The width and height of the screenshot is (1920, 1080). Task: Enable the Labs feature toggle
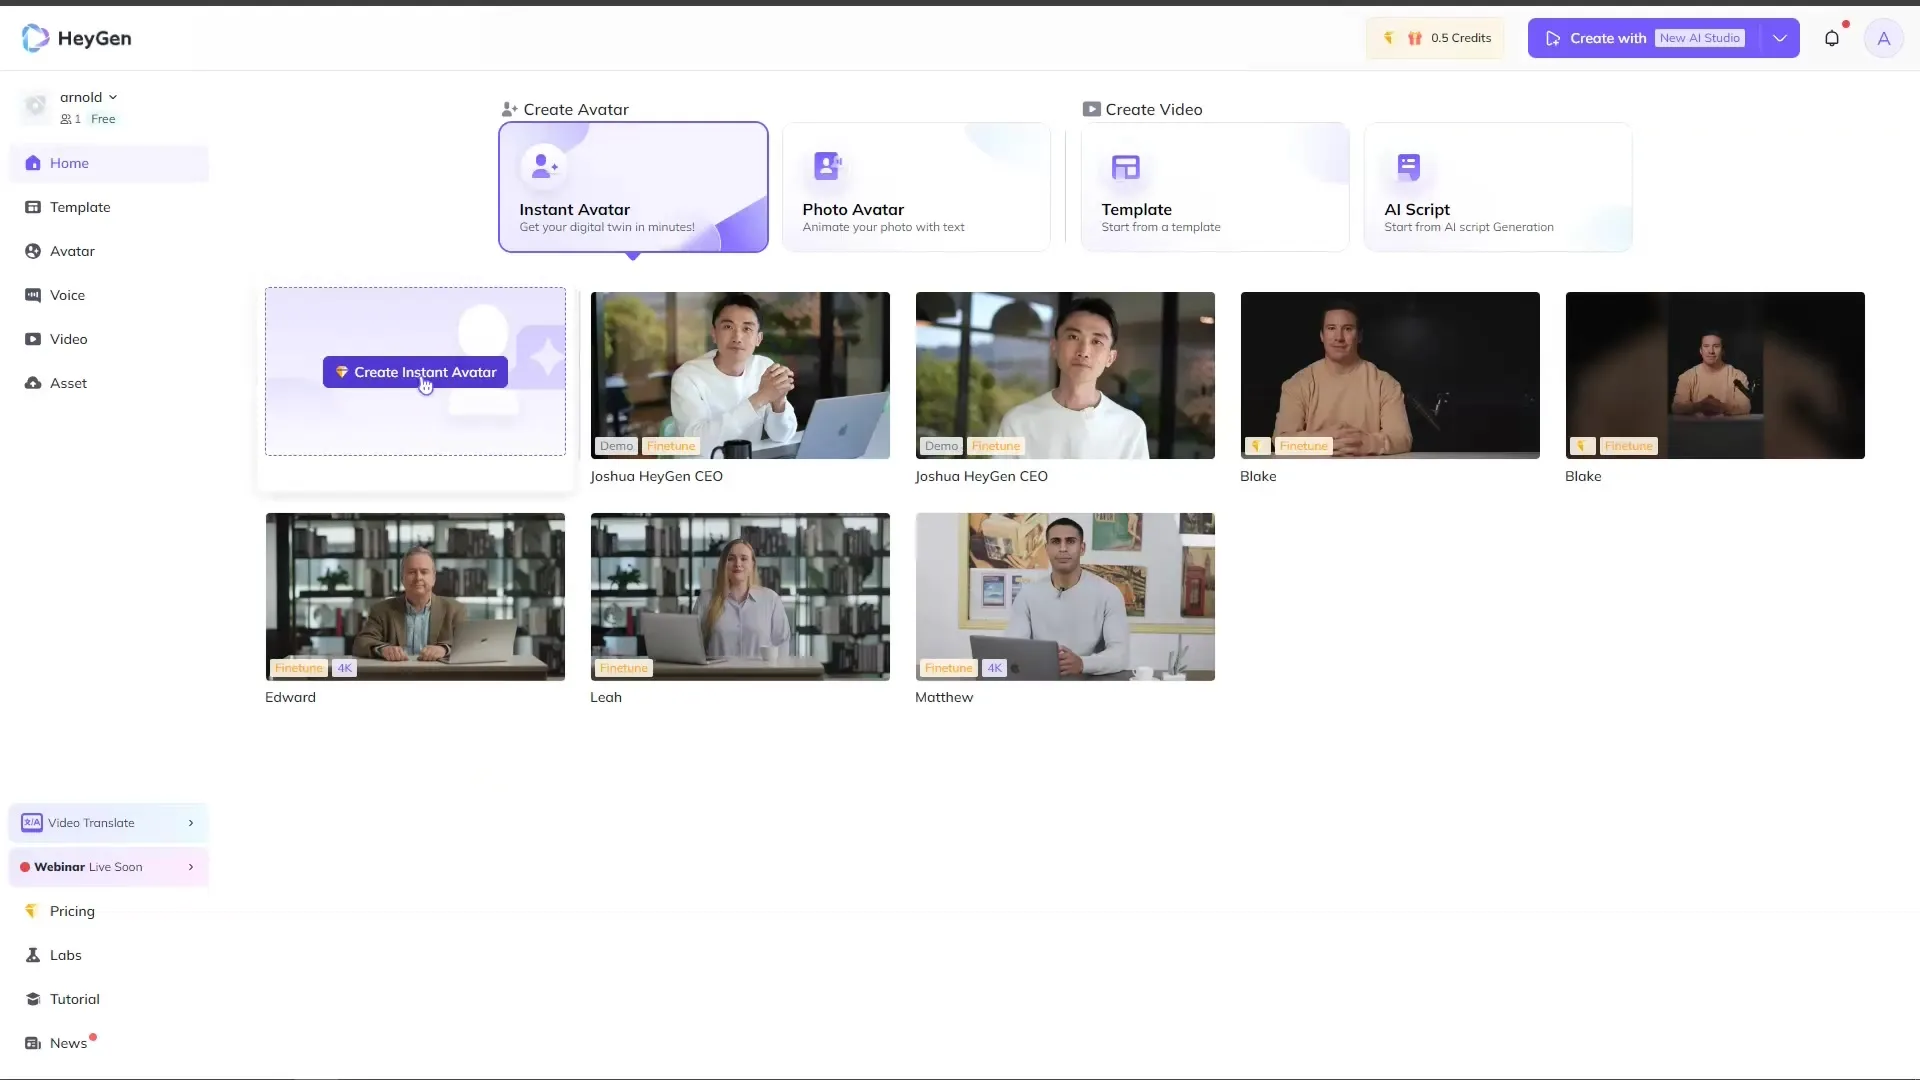[65, 953]
